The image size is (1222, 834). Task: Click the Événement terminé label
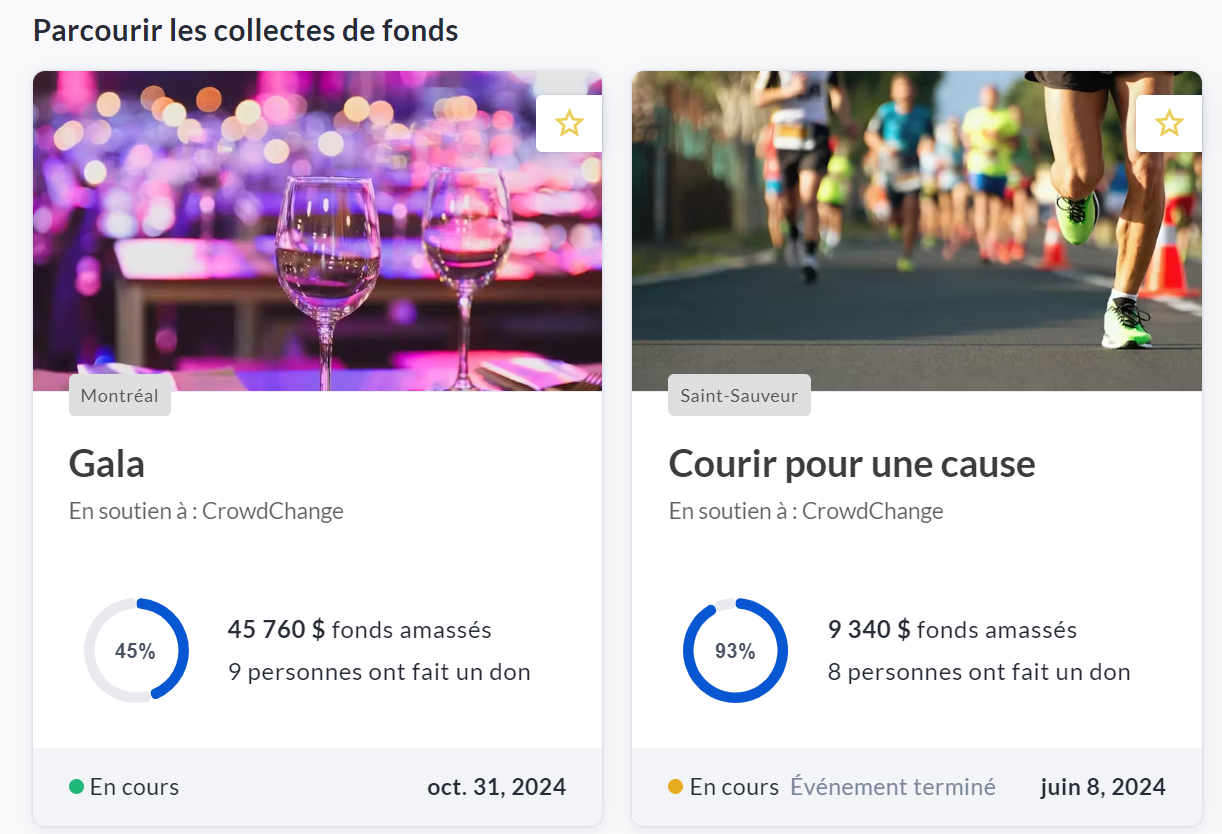pyautogui.click(x=893, y=787)
